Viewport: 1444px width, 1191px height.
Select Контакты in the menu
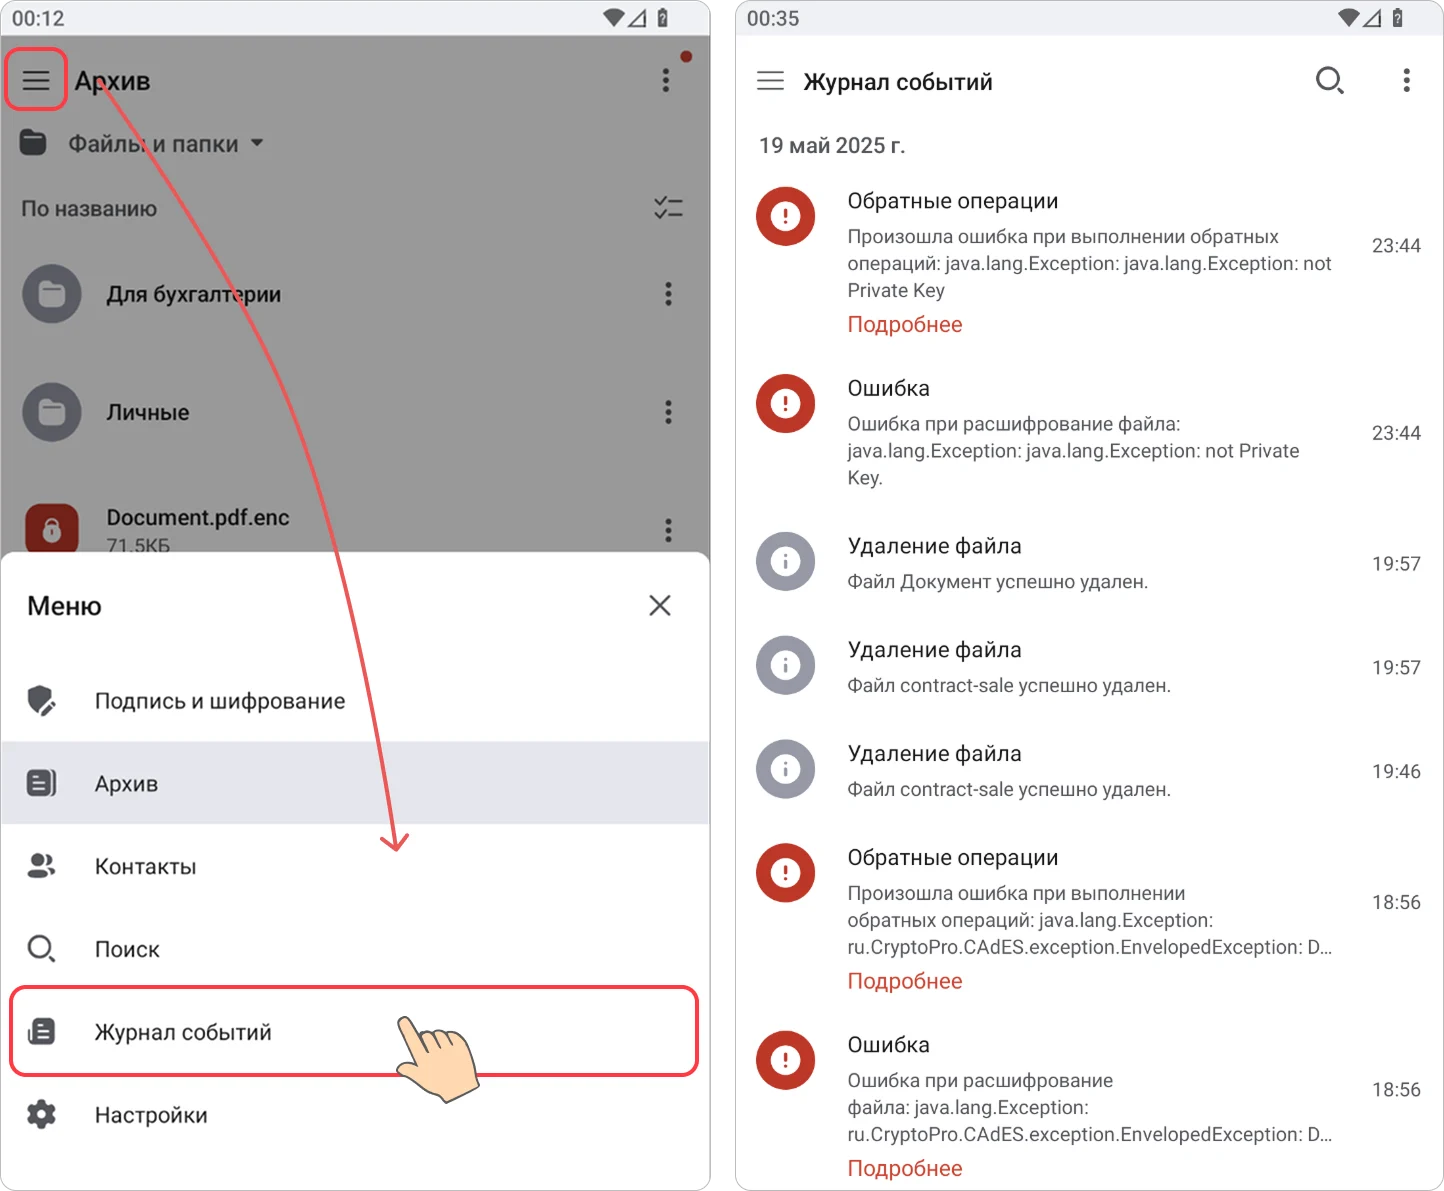[x=355, y=866]
